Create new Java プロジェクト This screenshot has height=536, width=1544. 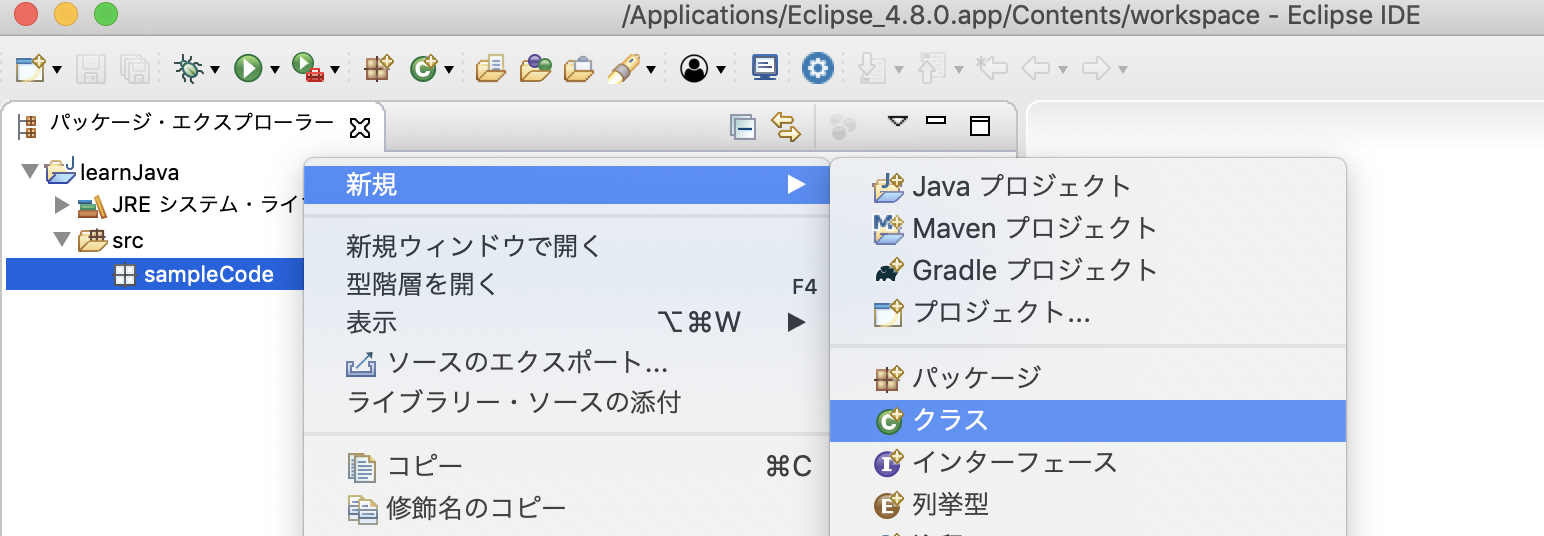coord(1088,186)
